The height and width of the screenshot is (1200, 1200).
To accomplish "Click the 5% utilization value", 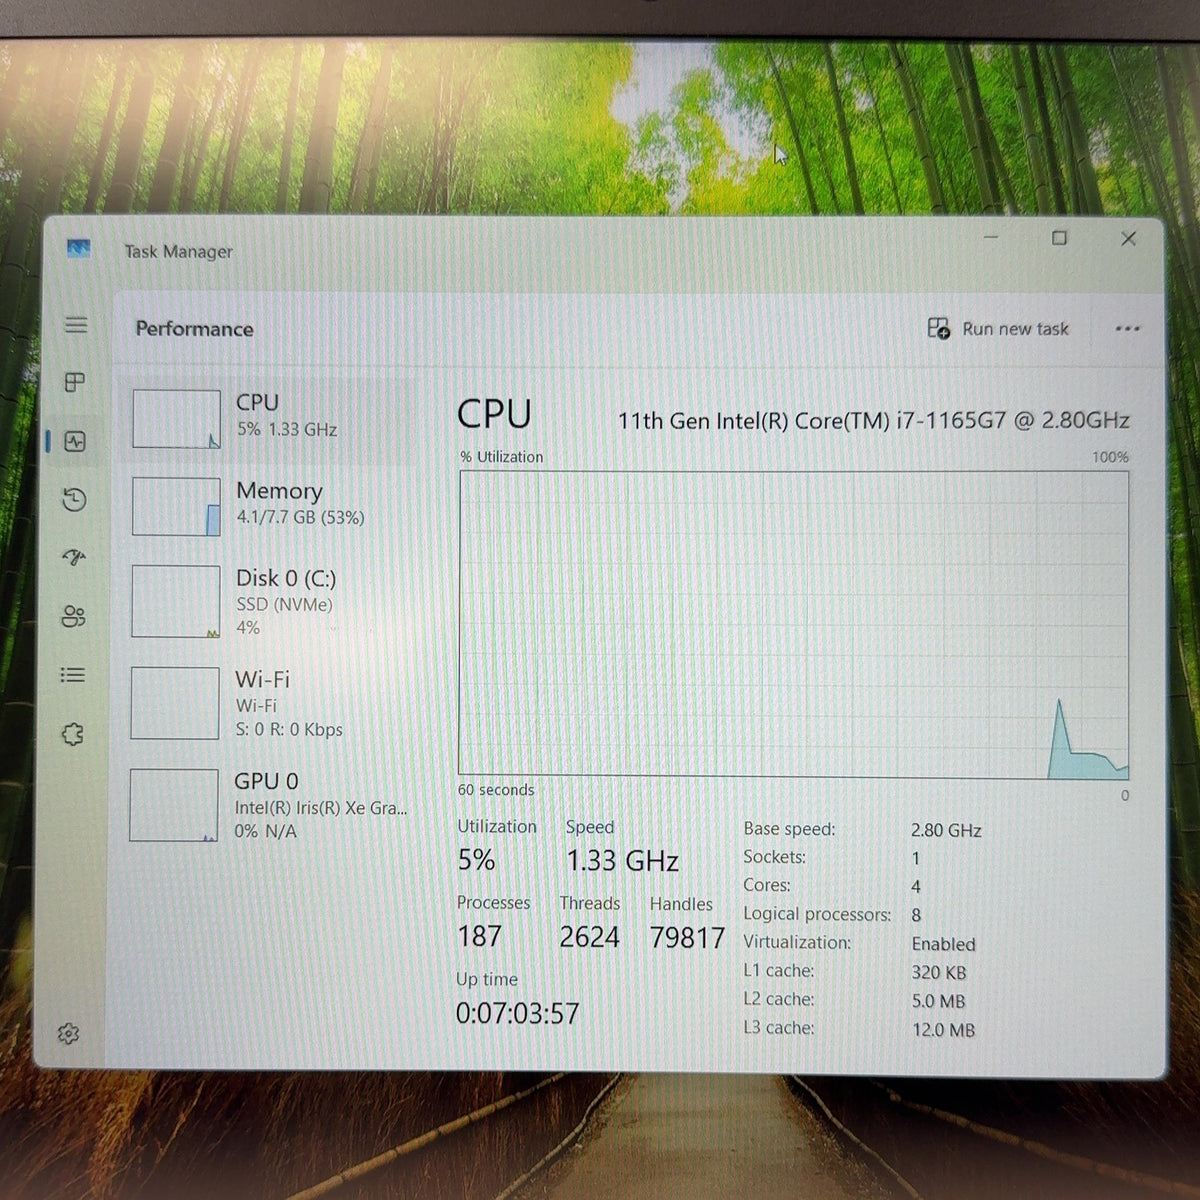I will point(476,860).
